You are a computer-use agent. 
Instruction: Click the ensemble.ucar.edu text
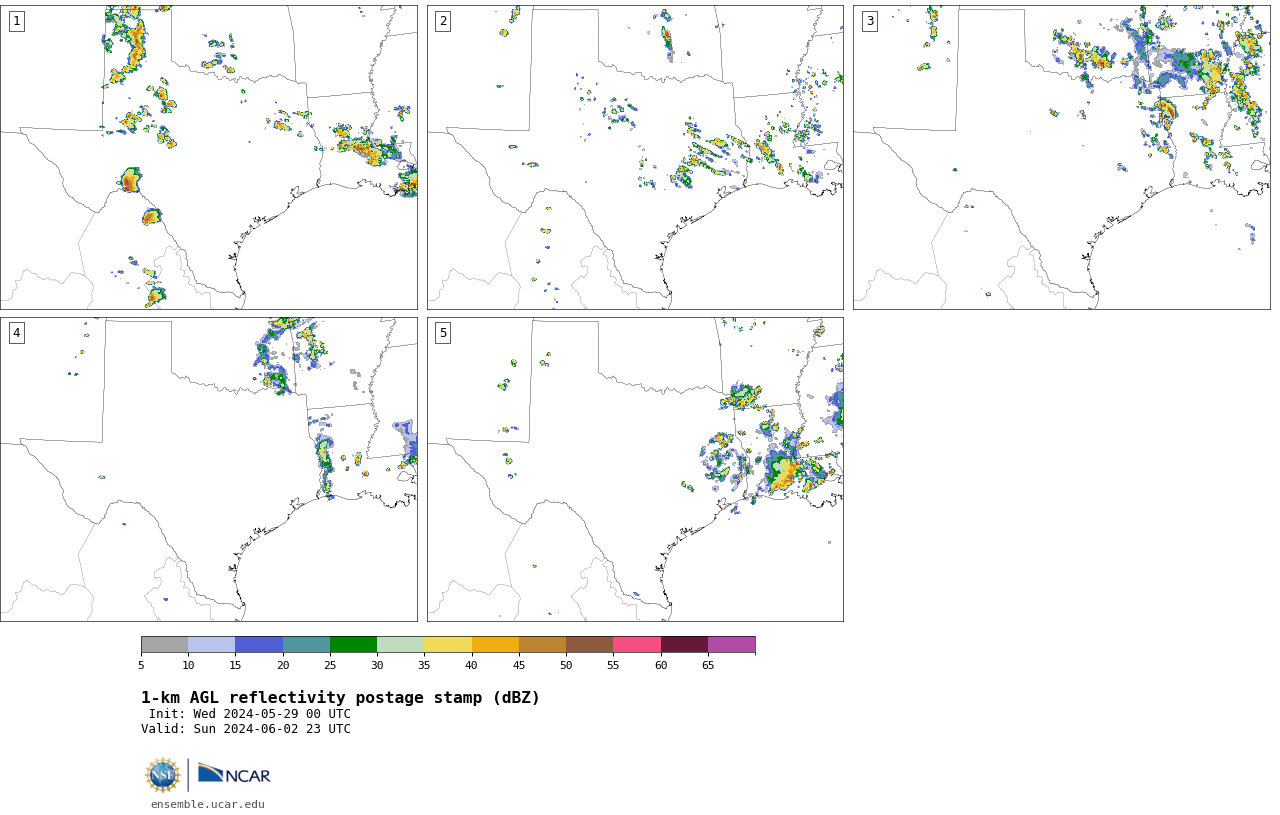(208, 804)
